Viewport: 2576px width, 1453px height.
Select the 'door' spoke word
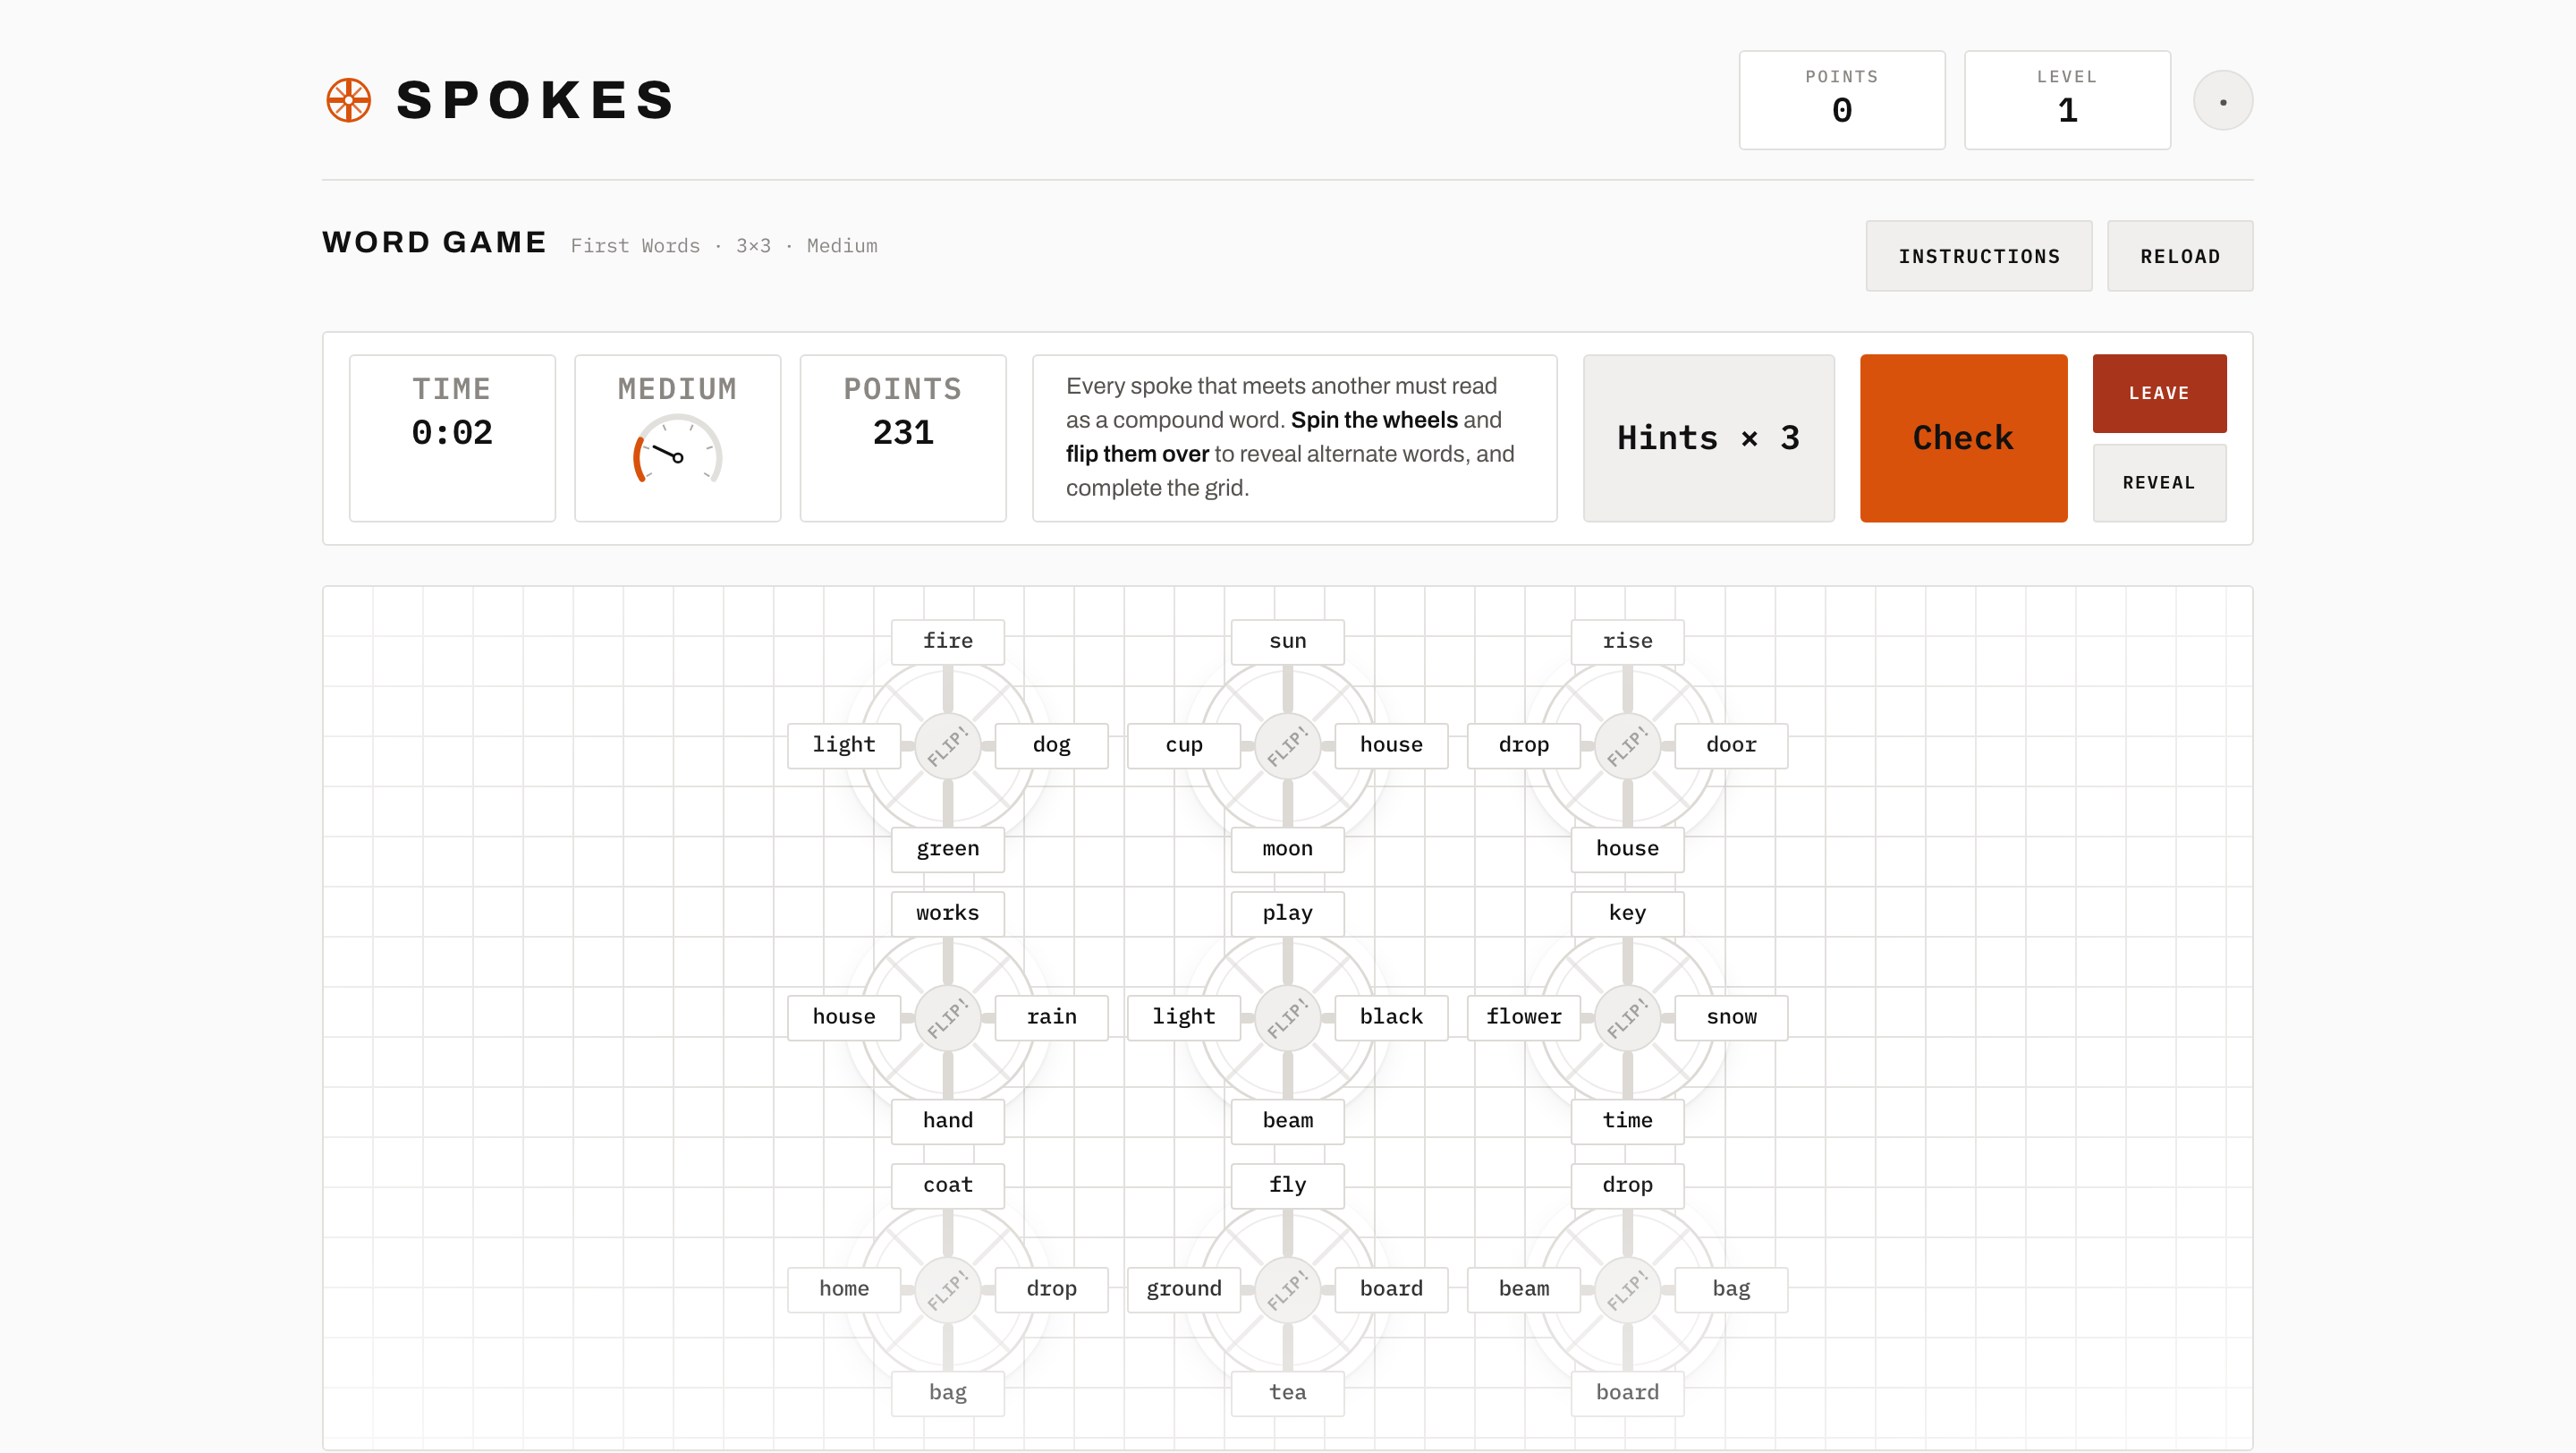coord(1731,745)
